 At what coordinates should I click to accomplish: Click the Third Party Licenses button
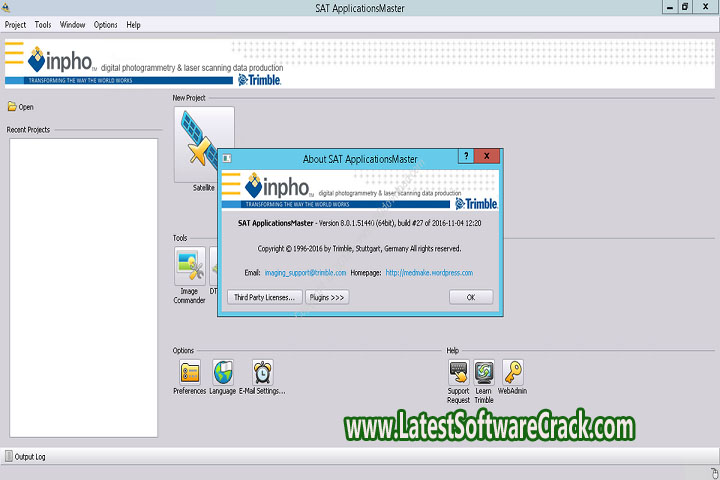264,297
